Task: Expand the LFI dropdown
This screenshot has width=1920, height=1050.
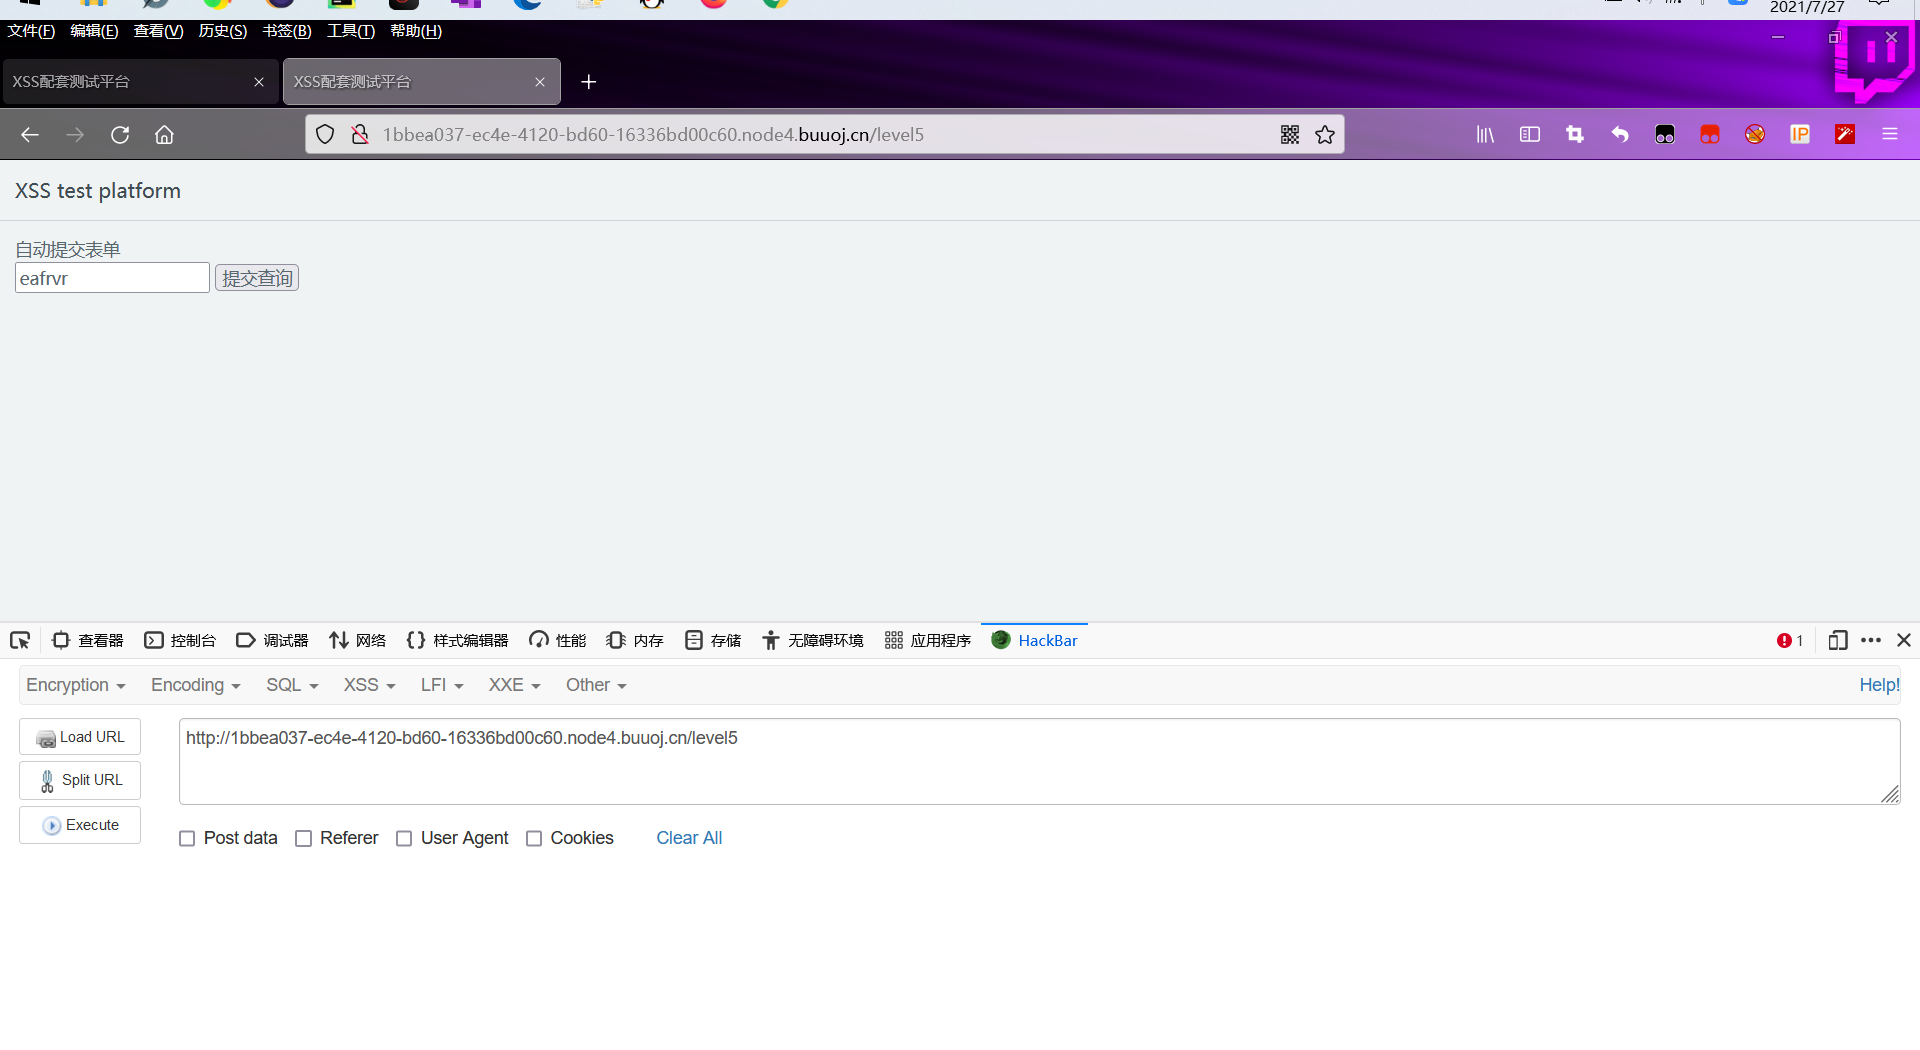Action: pyautogui.click(x=442, y=685)
